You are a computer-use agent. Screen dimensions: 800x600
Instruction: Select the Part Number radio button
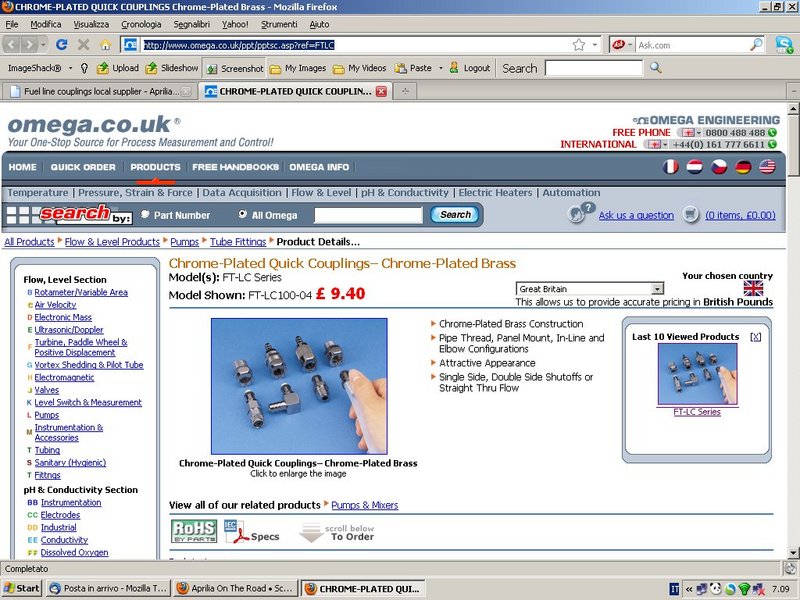[x=145, y=214]
